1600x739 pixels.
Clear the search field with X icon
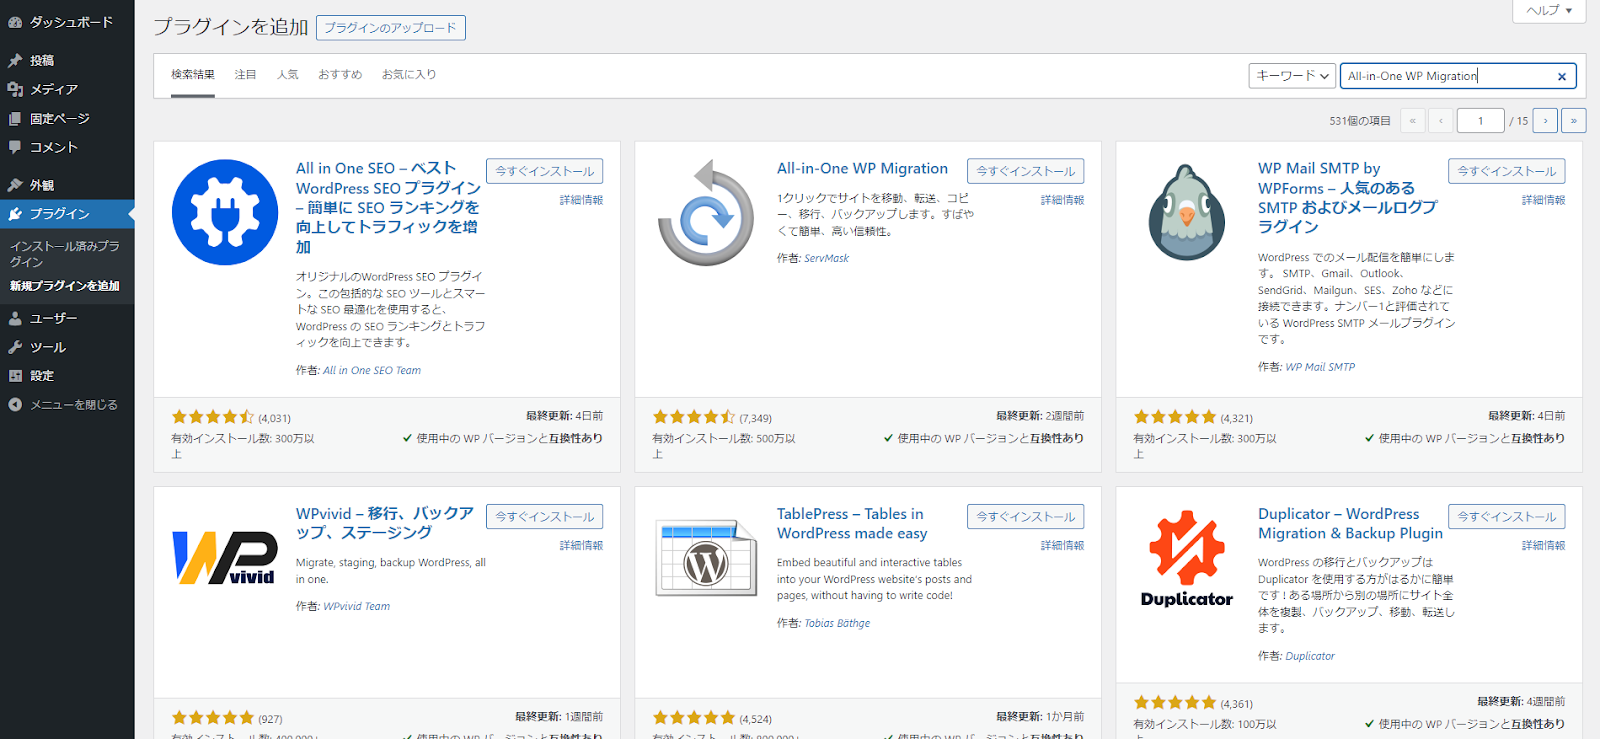[x=1562, y=76]
